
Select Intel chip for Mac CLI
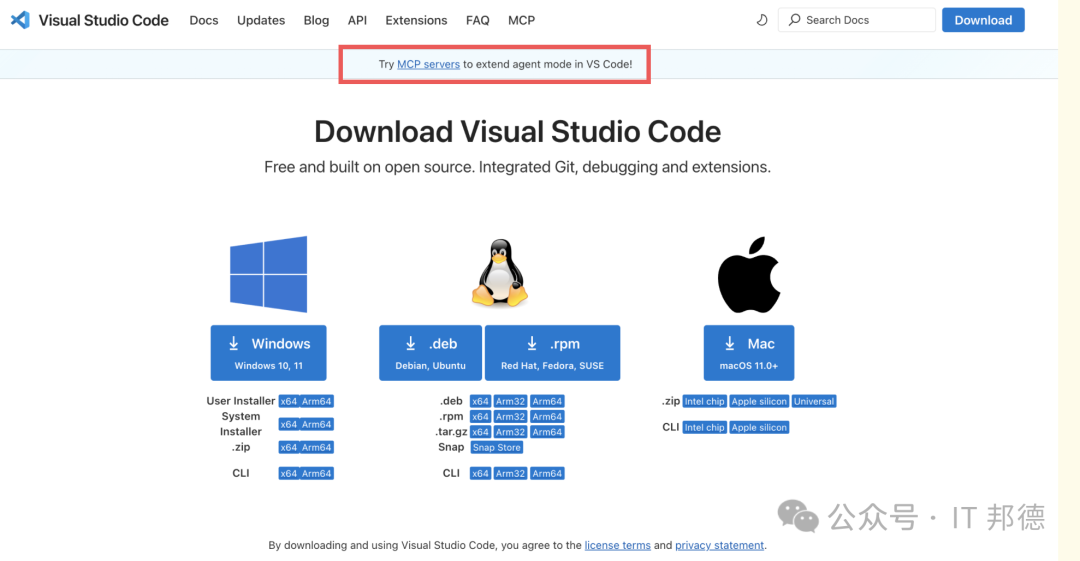(705, 427)
